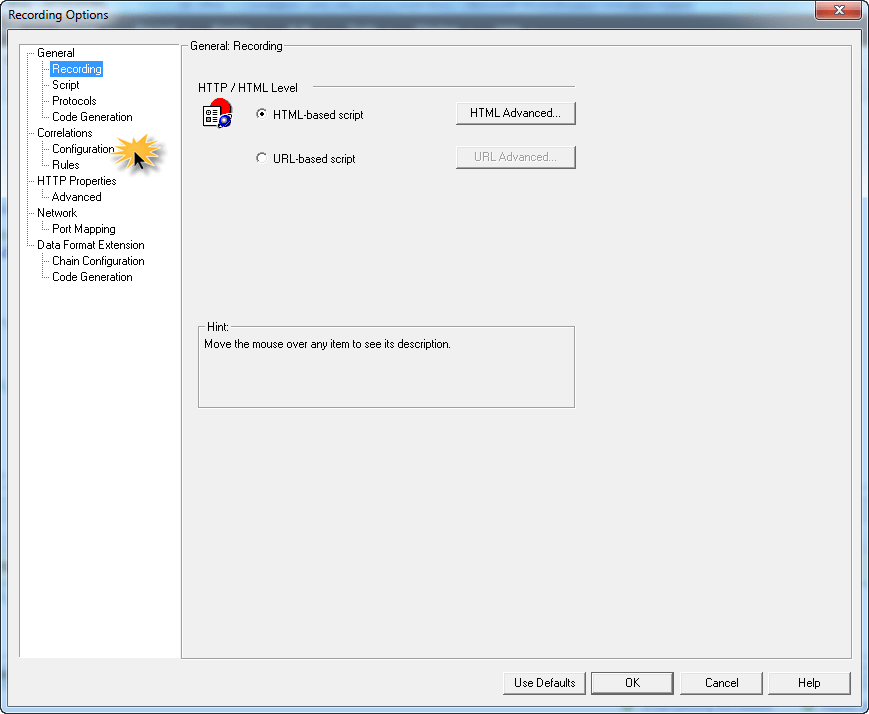The width and height of the screenshot is (869, 714).
Task: Open Code Generation under General
Action: (92, 117)
